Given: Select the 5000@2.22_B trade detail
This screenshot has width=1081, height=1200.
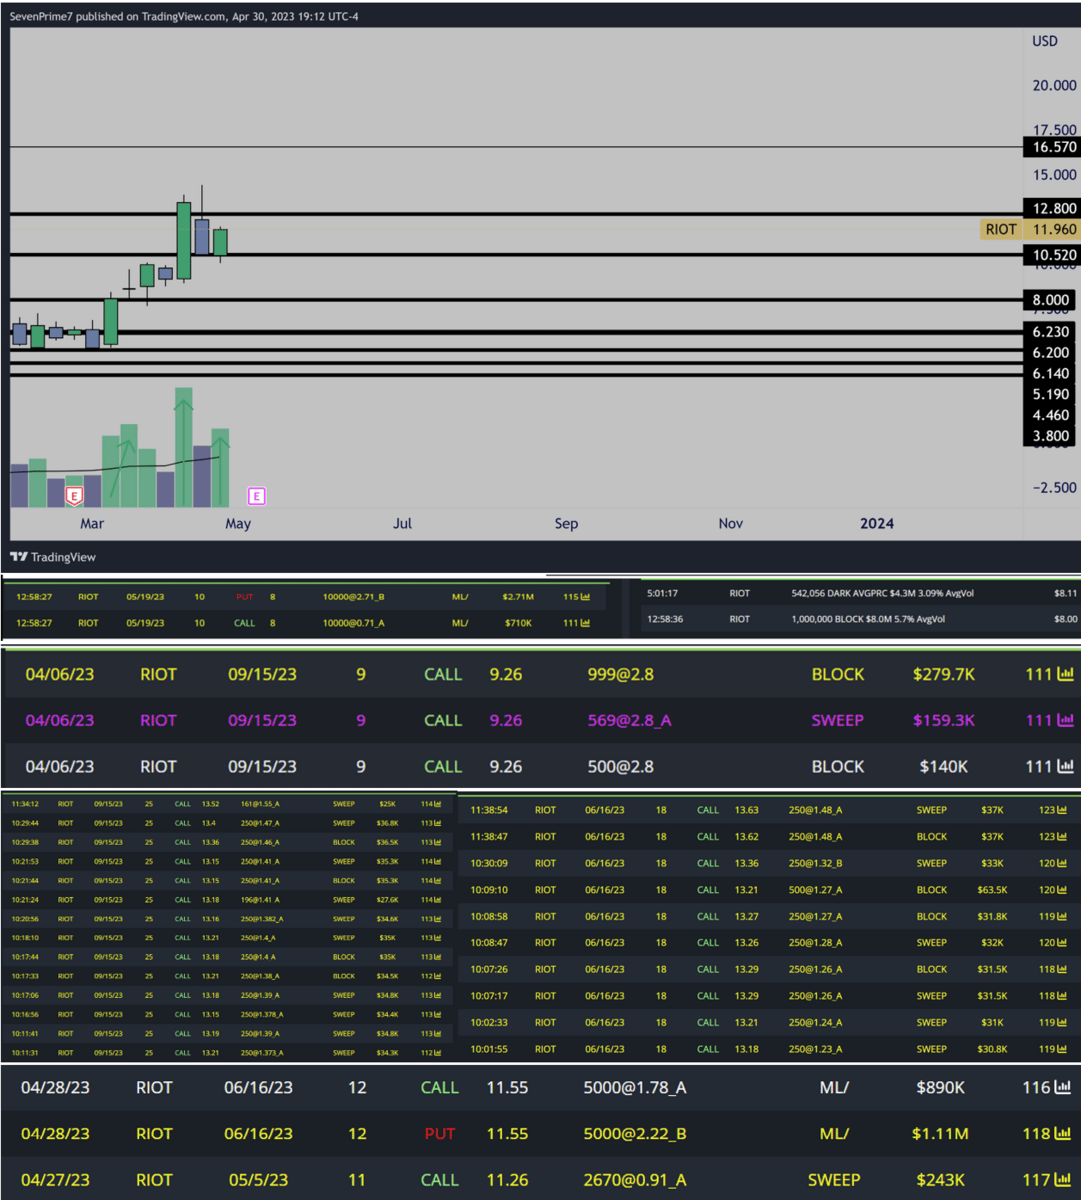Looking at the screenshot, I should pos(635,1133).
